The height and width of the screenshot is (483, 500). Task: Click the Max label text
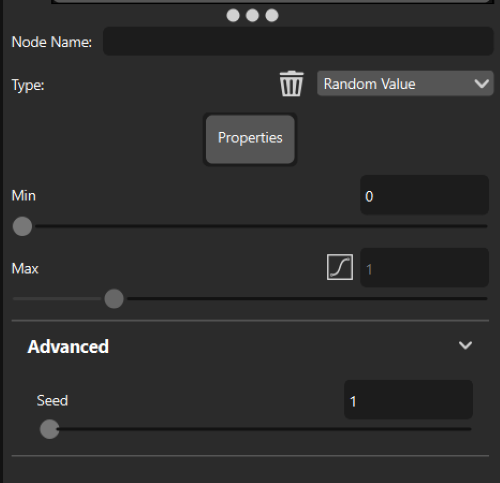(x=25, y=268)
